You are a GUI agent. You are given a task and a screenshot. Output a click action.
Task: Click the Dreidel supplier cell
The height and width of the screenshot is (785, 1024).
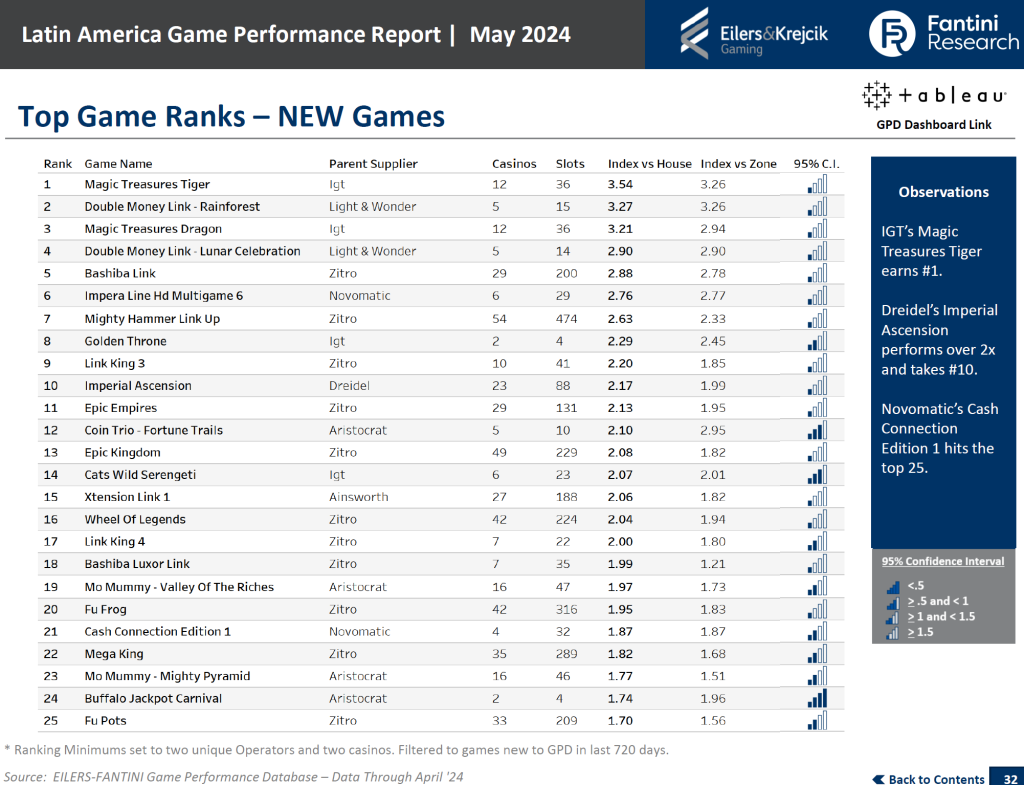pos(349,386)
